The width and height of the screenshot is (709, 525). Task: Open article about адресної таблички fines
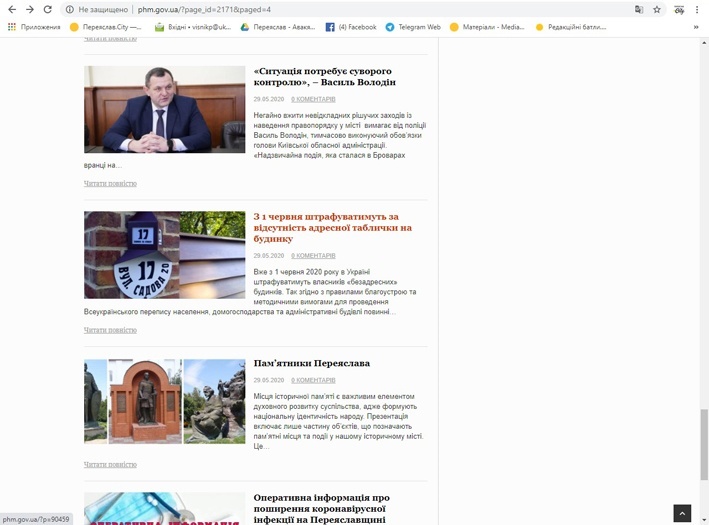click(x=333, y=227)
